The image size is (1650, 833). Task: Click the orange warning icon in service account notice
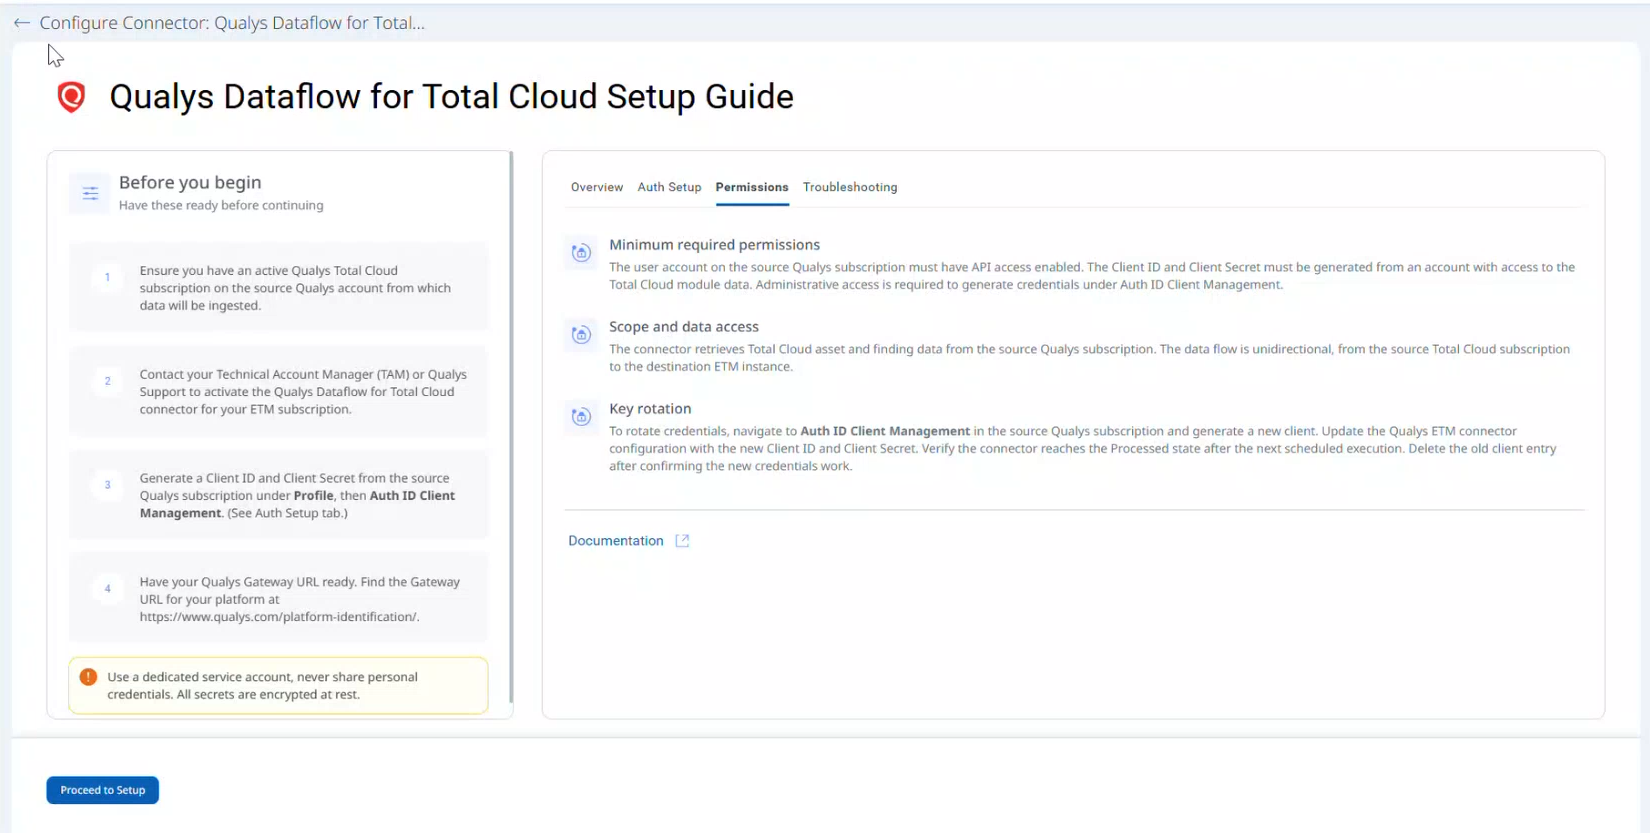click(x=88, y=677)
